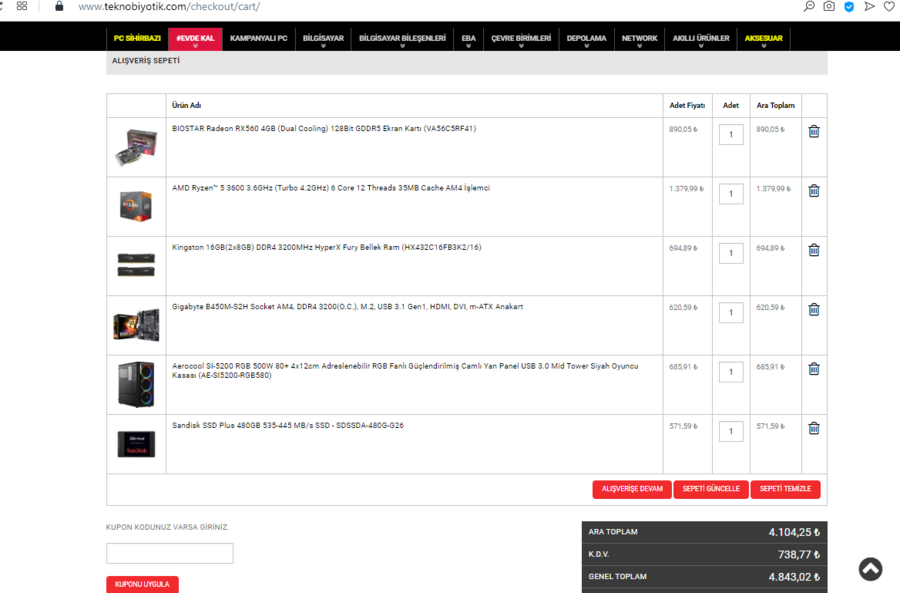900x593 pixels.
Task: Click trash icon for Kingston 16GB RAM
Action: coord(814,250)
